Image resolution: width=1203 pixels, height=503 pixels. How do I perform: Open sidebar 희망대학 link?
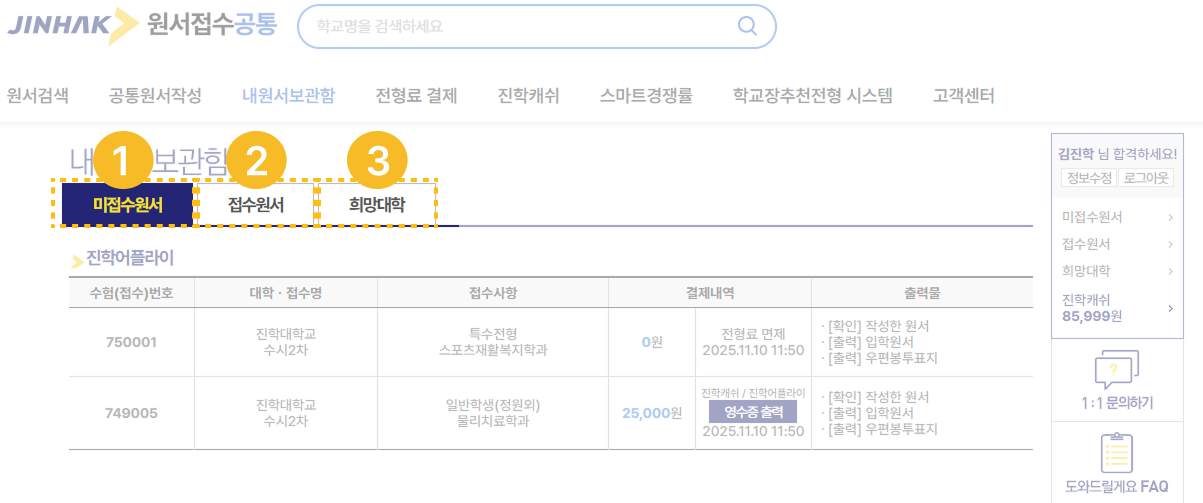(1086, 271)
